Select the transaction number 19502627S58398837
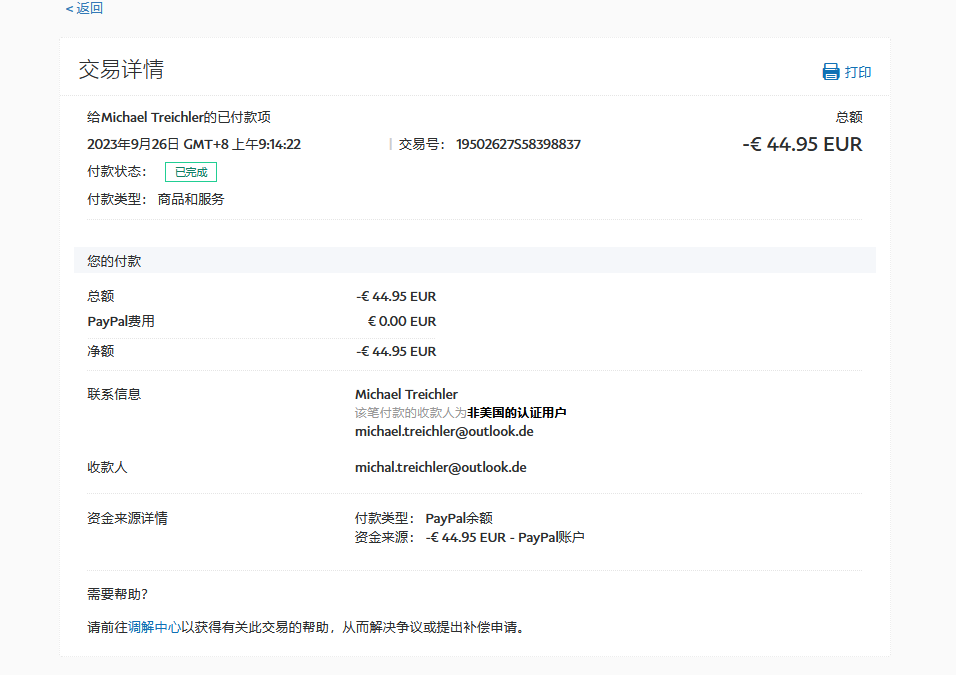 coord(518,144)
